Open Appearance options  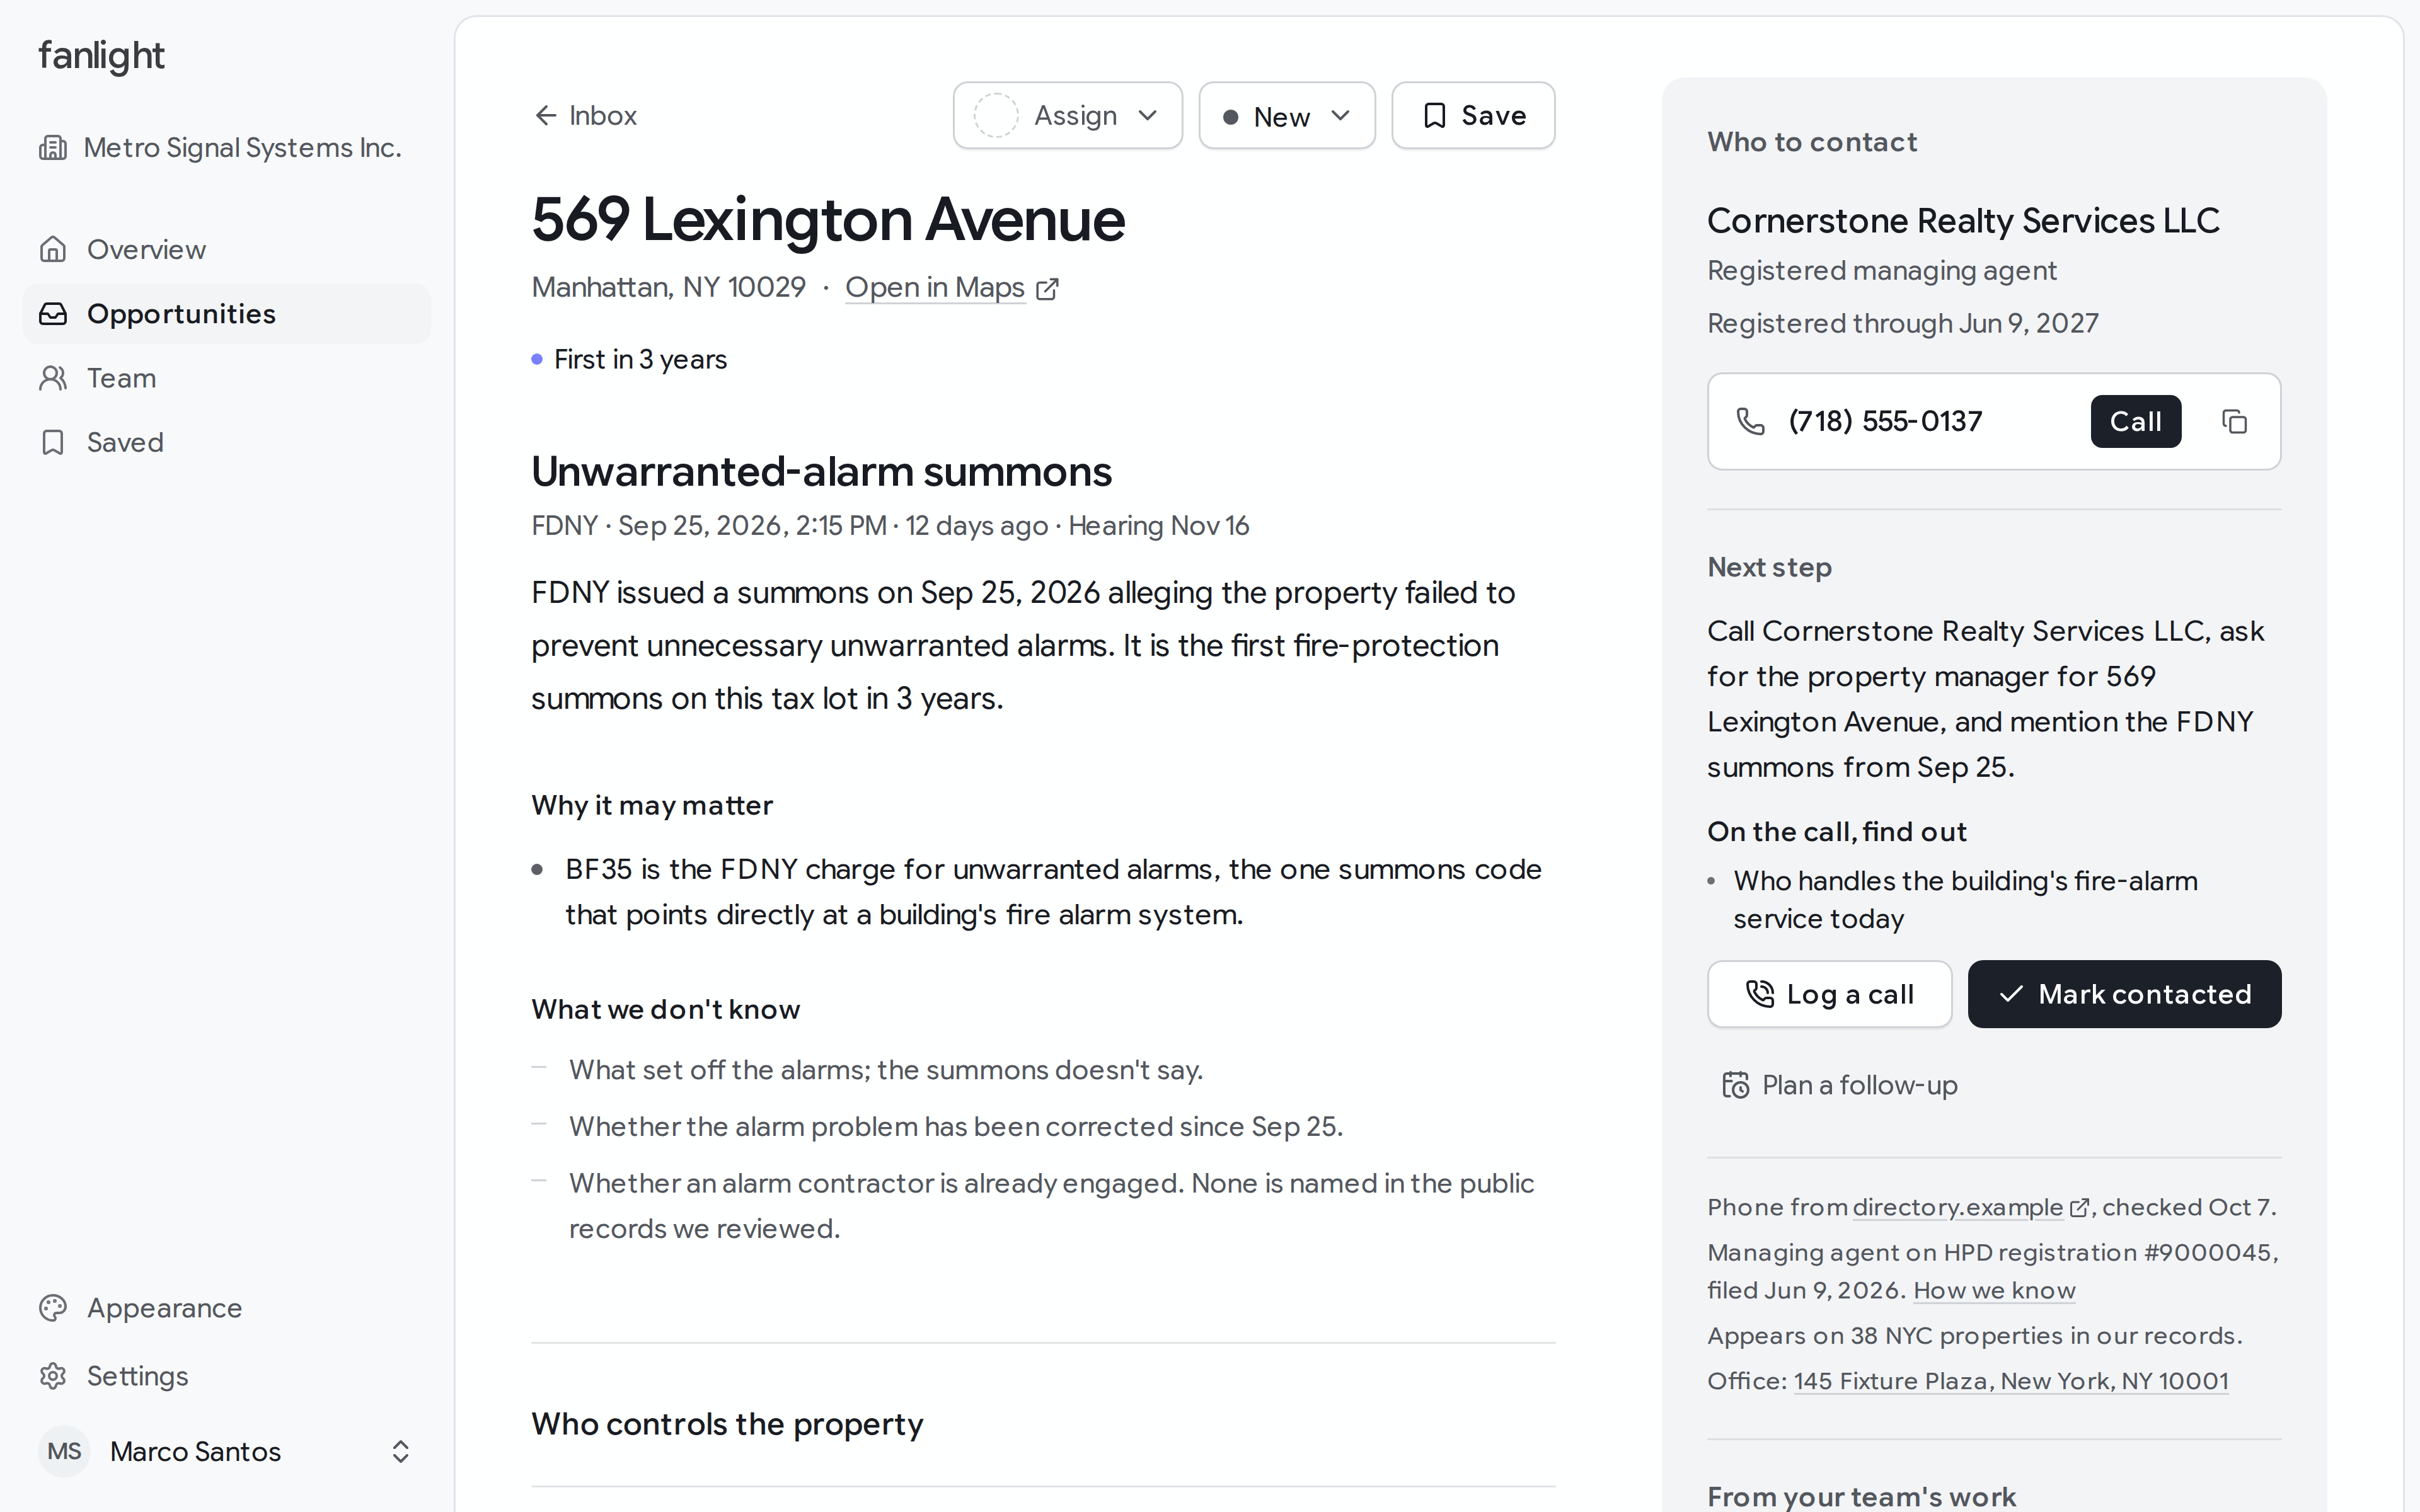227,1308
